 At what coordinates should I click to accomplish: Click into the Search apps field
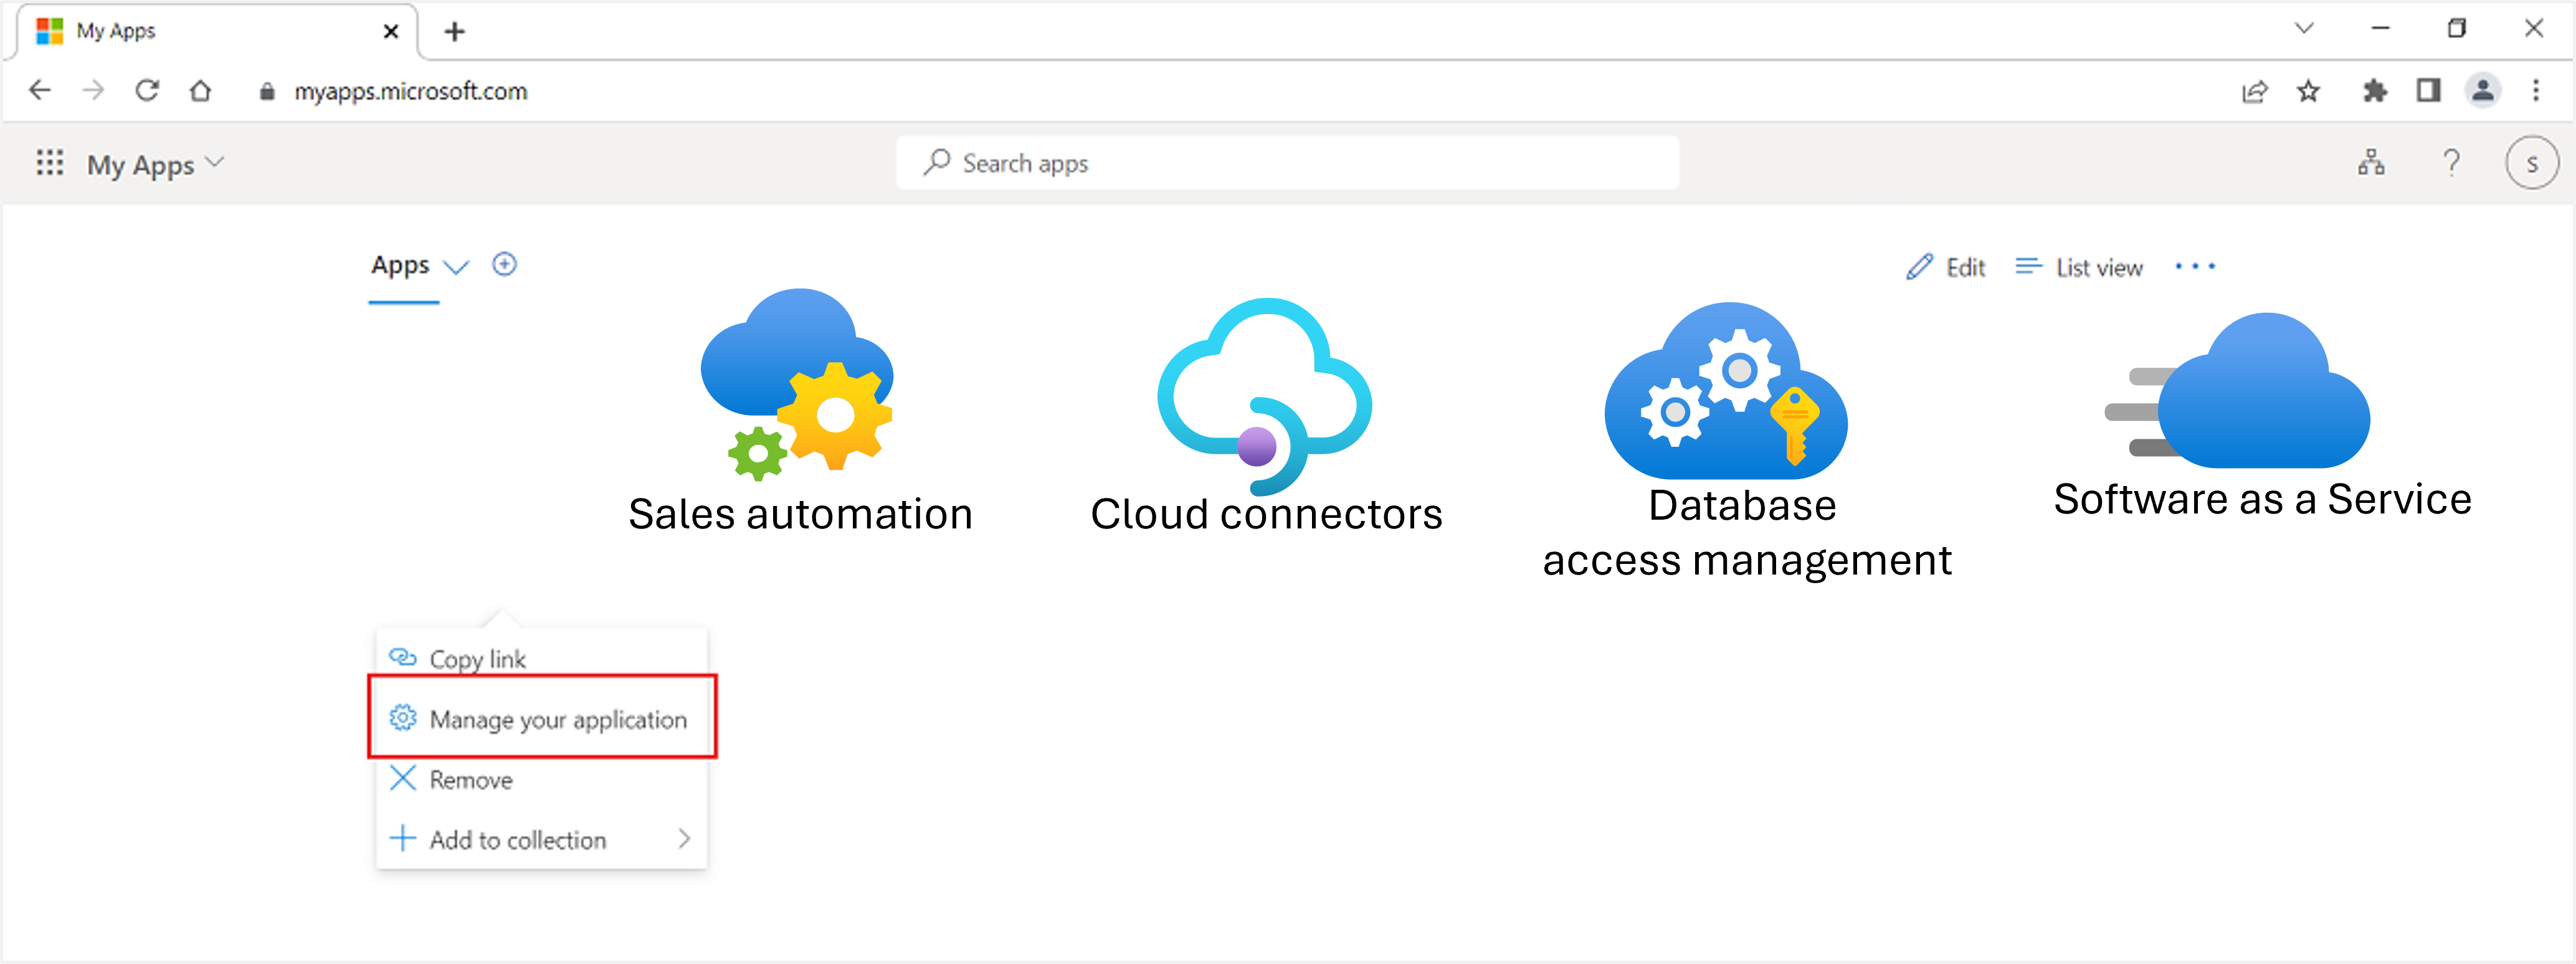[x=1287, y=163]
